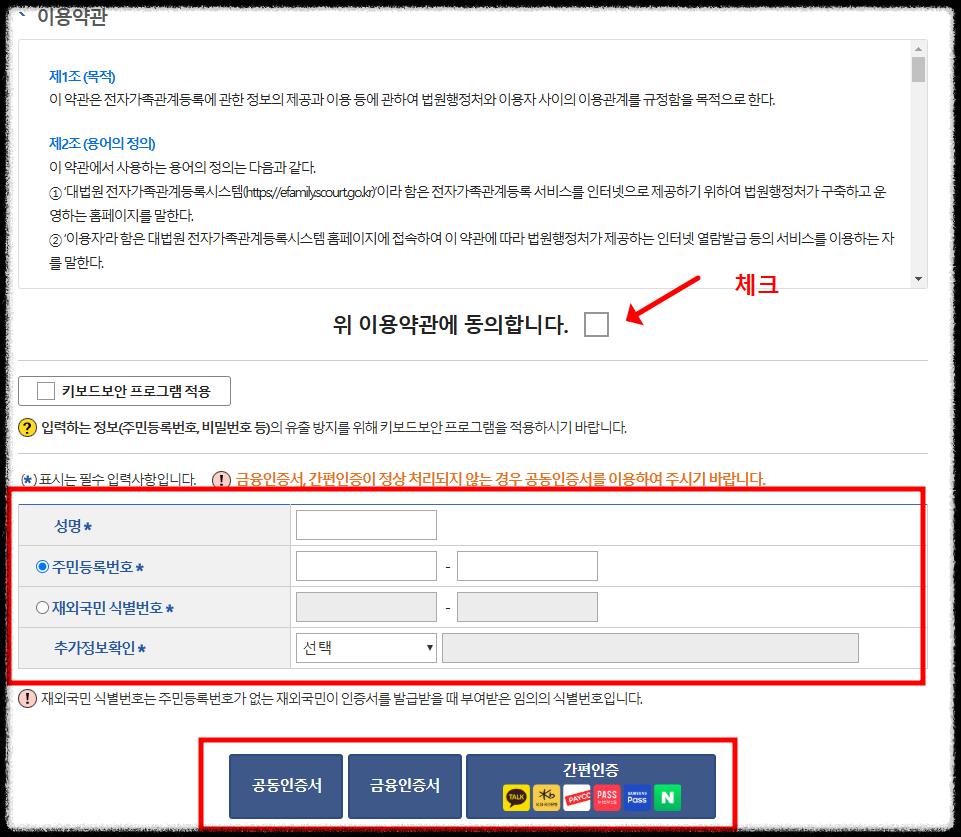Click the ① '대법원 전자가족관계등록시스템 definition line
The width and height of the screenshot is (961, 837).
(x=468, y=203)
